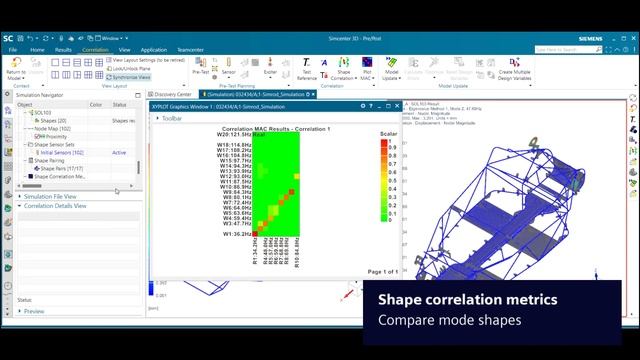Open Plot MAC dropdown arrow

pos(373,78)
